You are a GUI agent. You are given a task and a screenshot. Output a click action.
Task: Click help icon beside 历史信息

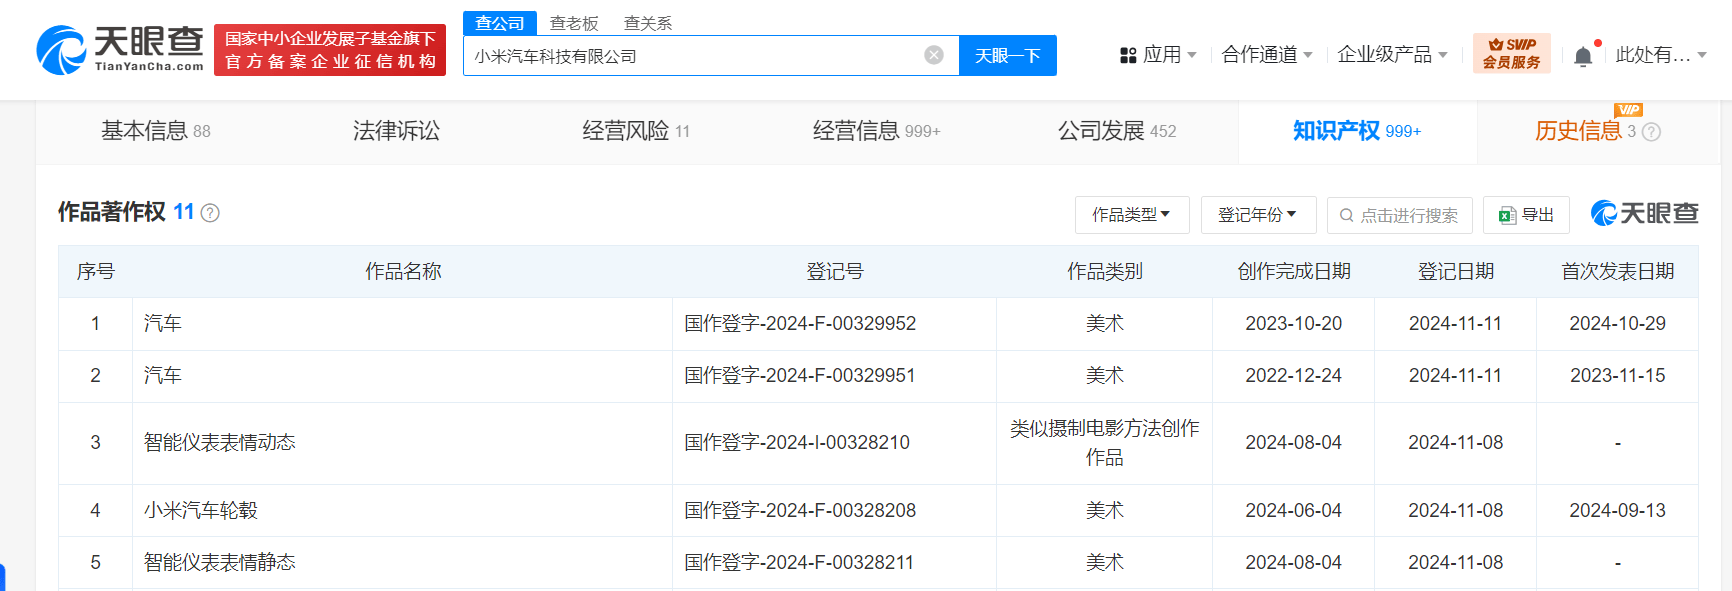tap(1651, 132)
